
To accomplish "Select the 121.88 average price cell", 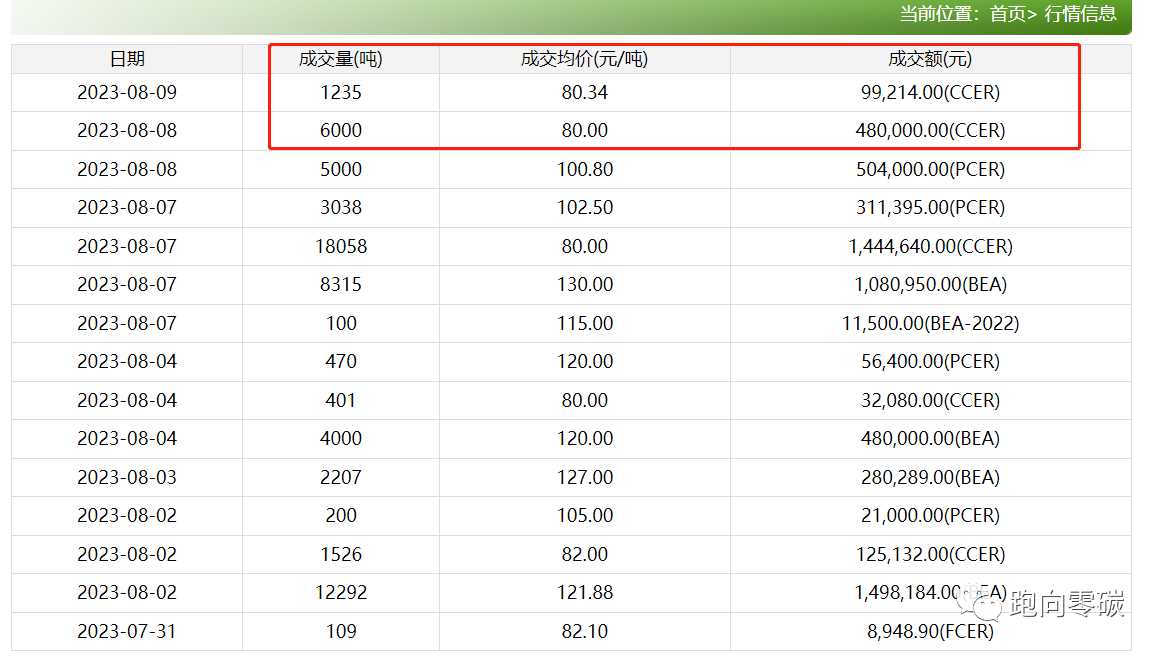I will 584,593.
